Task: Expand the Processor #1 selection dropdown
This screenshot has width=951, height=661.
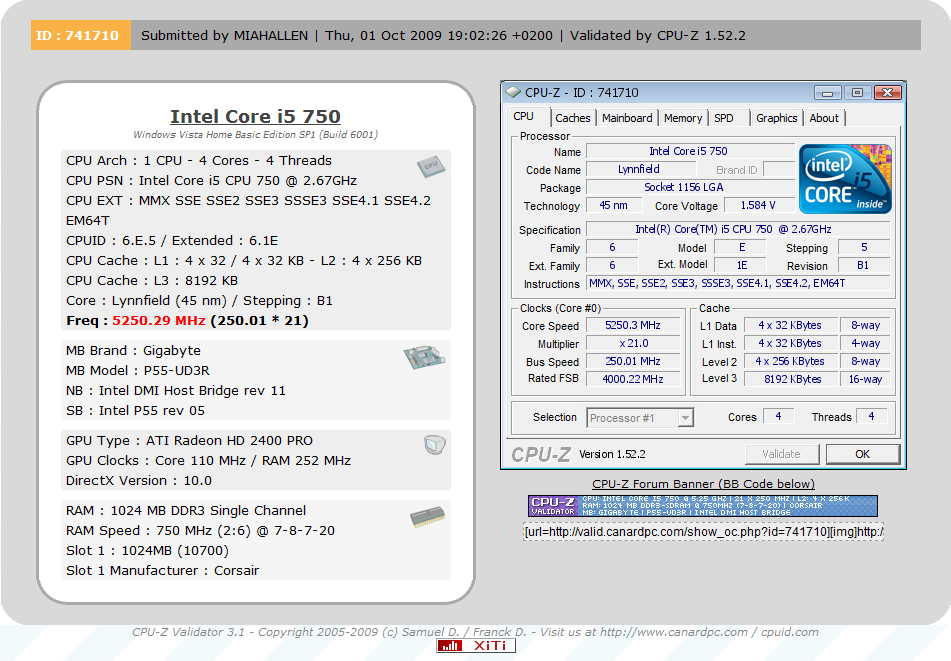Action: tap(685, 418)
